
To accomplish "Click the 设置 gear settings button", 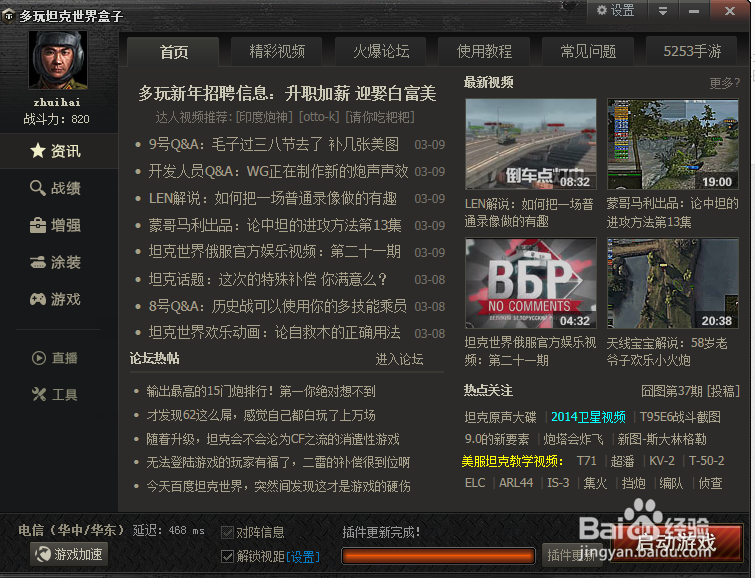I will [x=616, y=11].
